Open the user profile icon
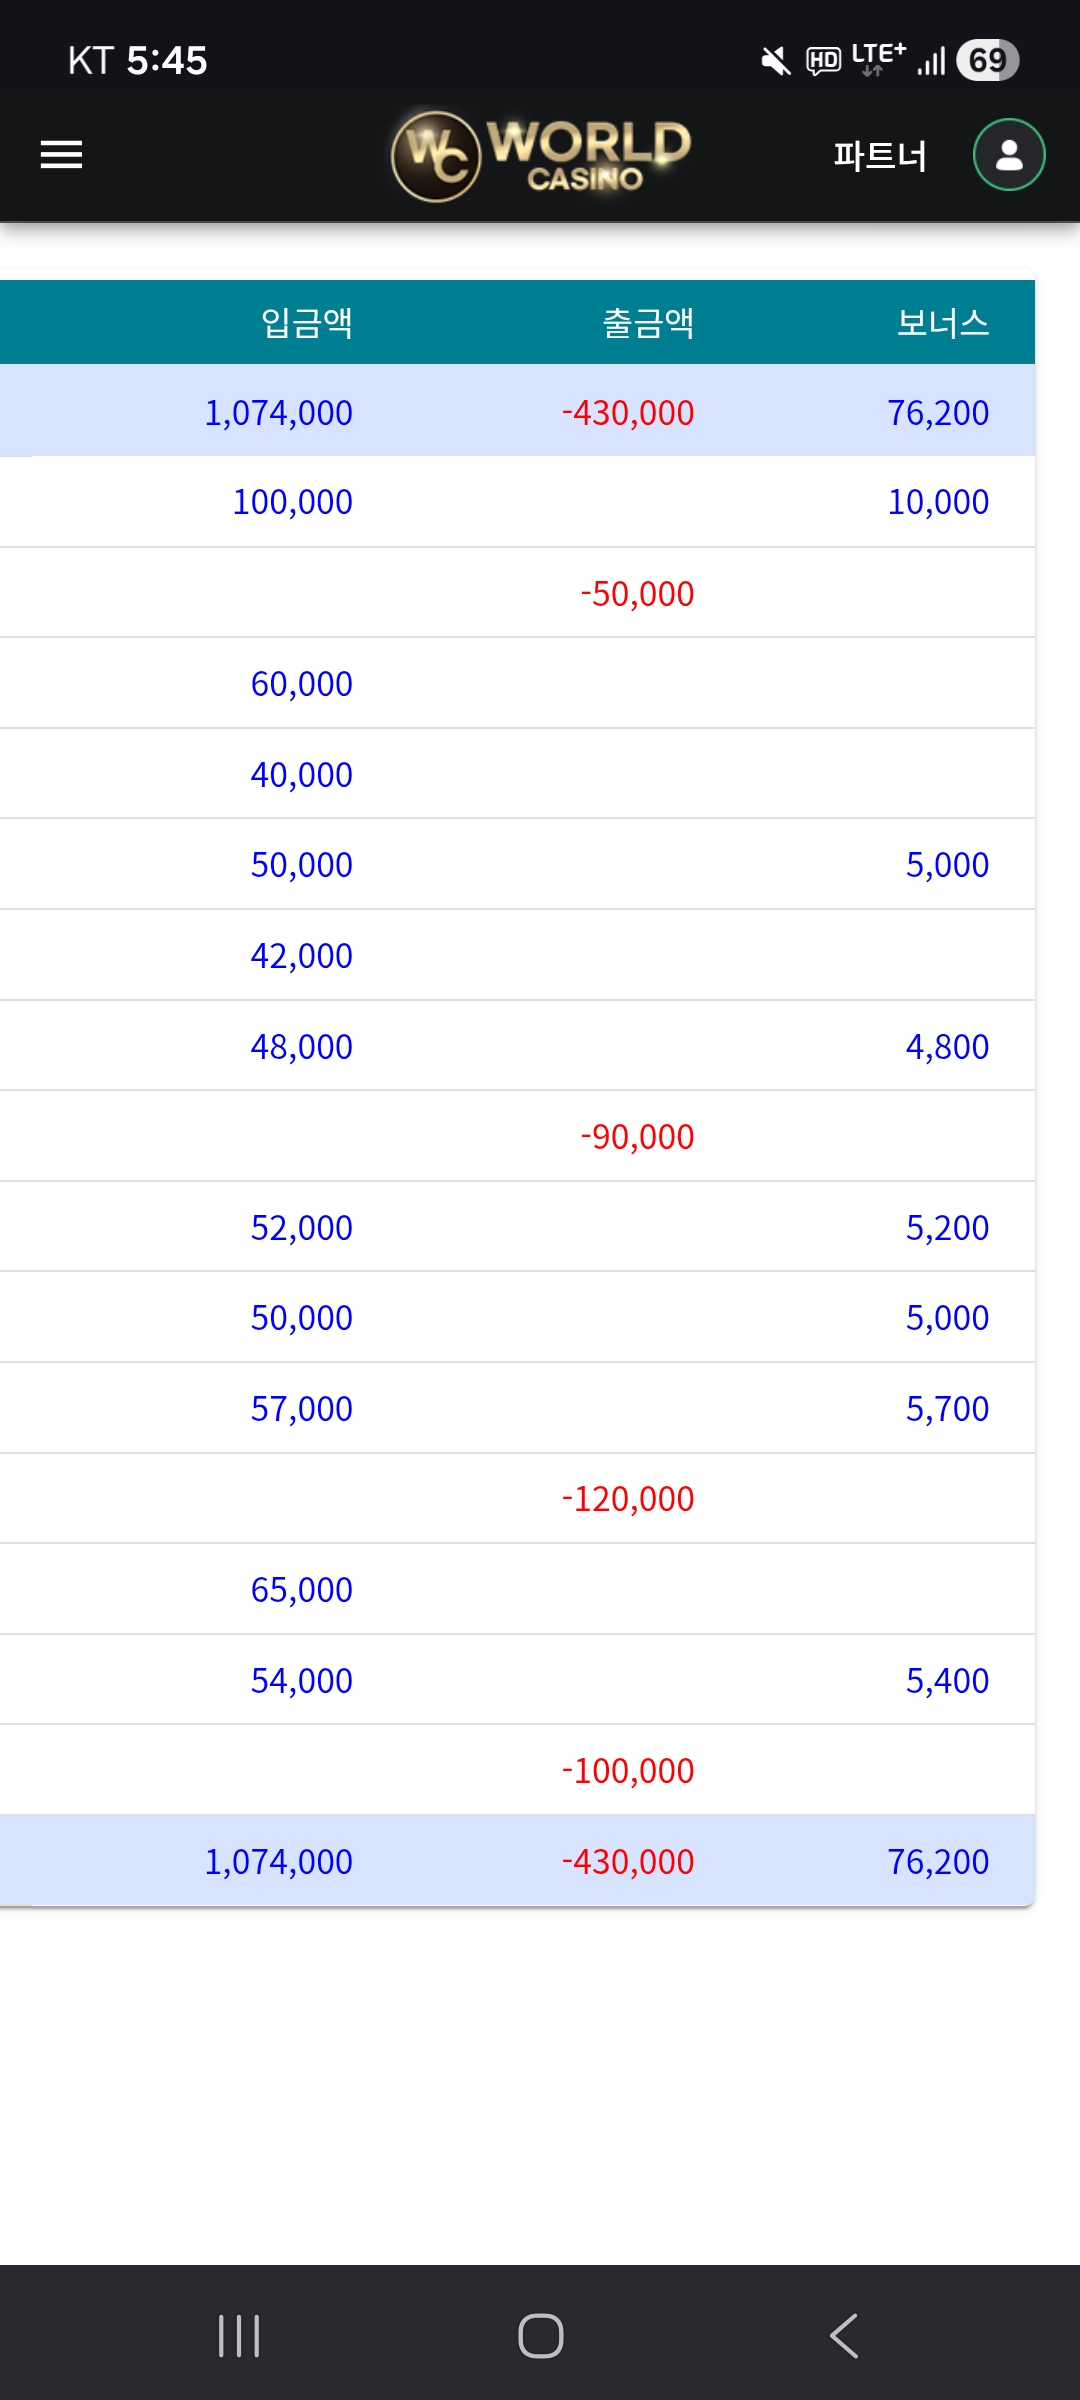1080x2400 pixels. point(1009,155)
